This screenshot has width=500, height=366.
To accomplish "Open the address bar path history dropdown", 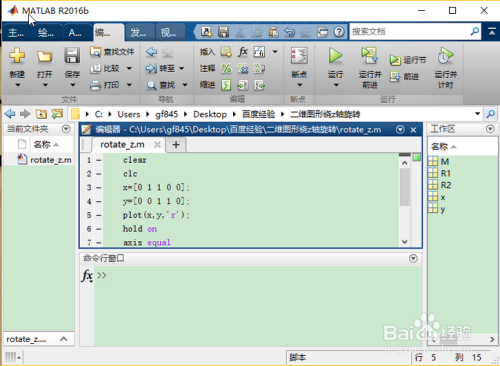I will click(477, 114).
